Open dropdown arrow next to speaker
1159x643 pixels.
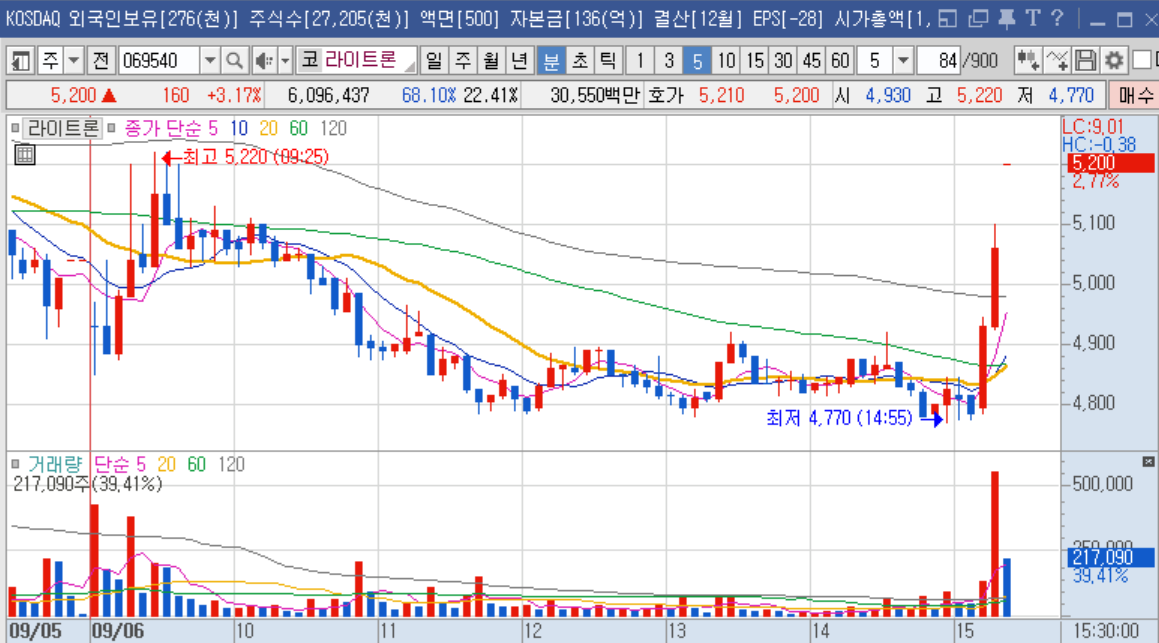point(285,61)
